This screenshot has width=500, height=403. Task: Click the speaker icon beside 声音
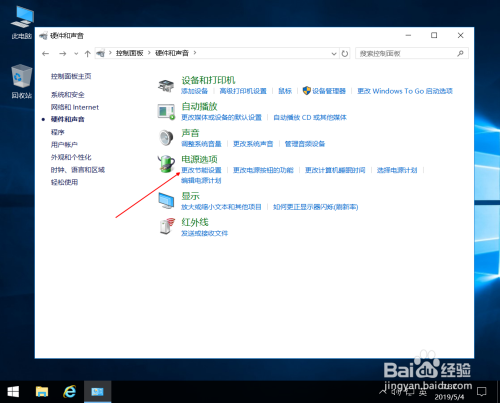point(166,138)
